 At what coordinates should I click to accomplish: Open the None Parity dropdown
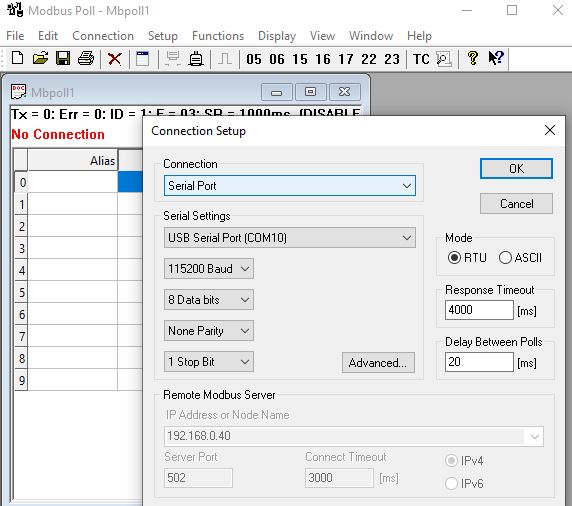[x=209, y=331]
